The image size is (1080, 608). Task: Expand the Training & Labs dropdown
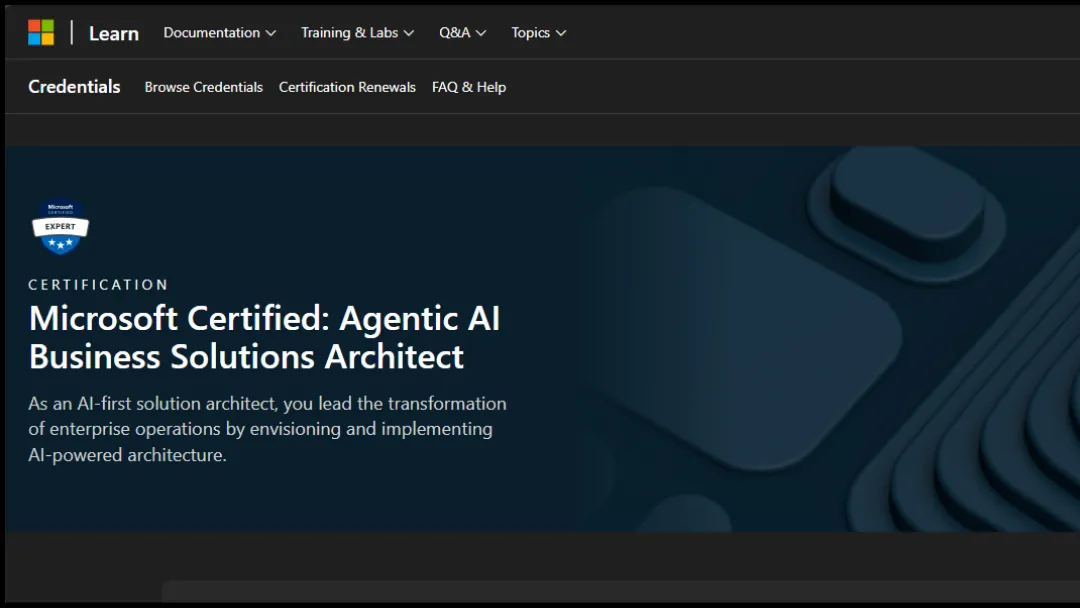tap(357, 32)
